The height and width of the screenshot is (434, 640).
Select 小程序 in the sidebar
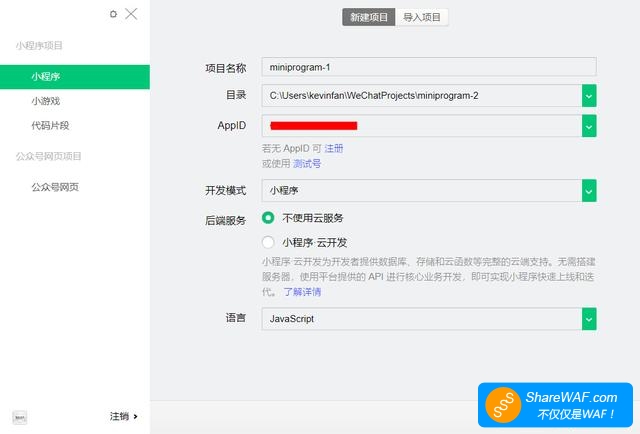[x=75, y=77]
